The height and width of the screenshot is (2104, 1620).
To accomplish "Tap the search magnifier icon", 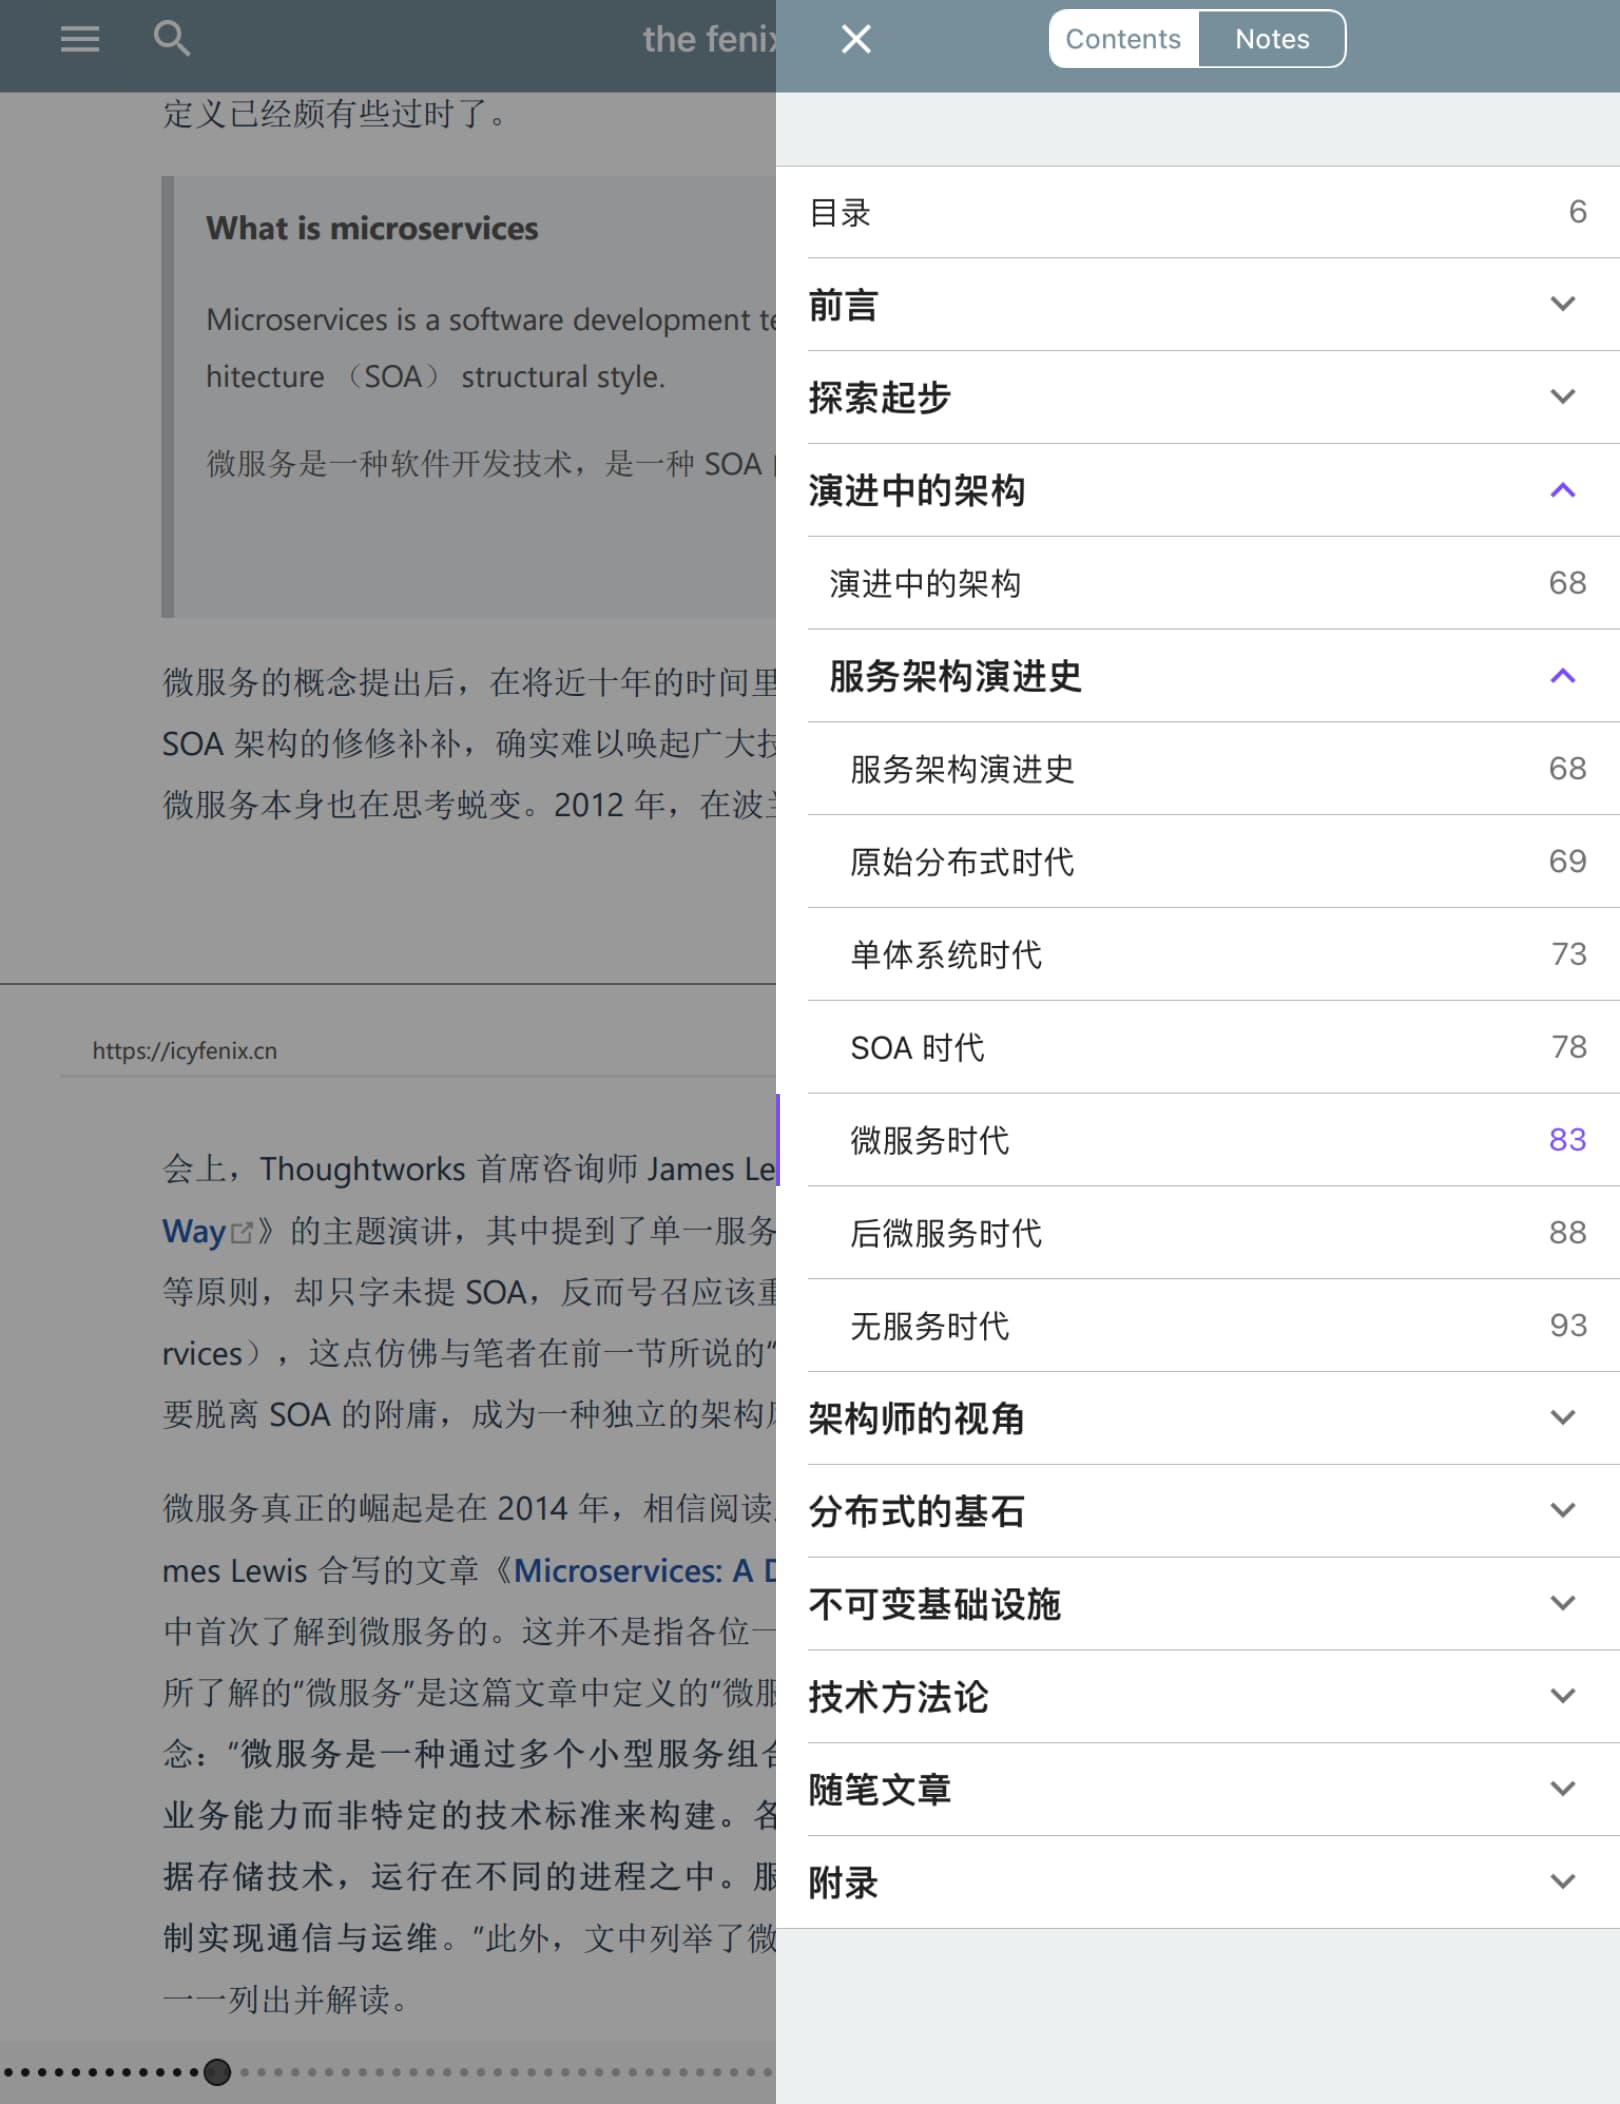I will coord(171,39).
